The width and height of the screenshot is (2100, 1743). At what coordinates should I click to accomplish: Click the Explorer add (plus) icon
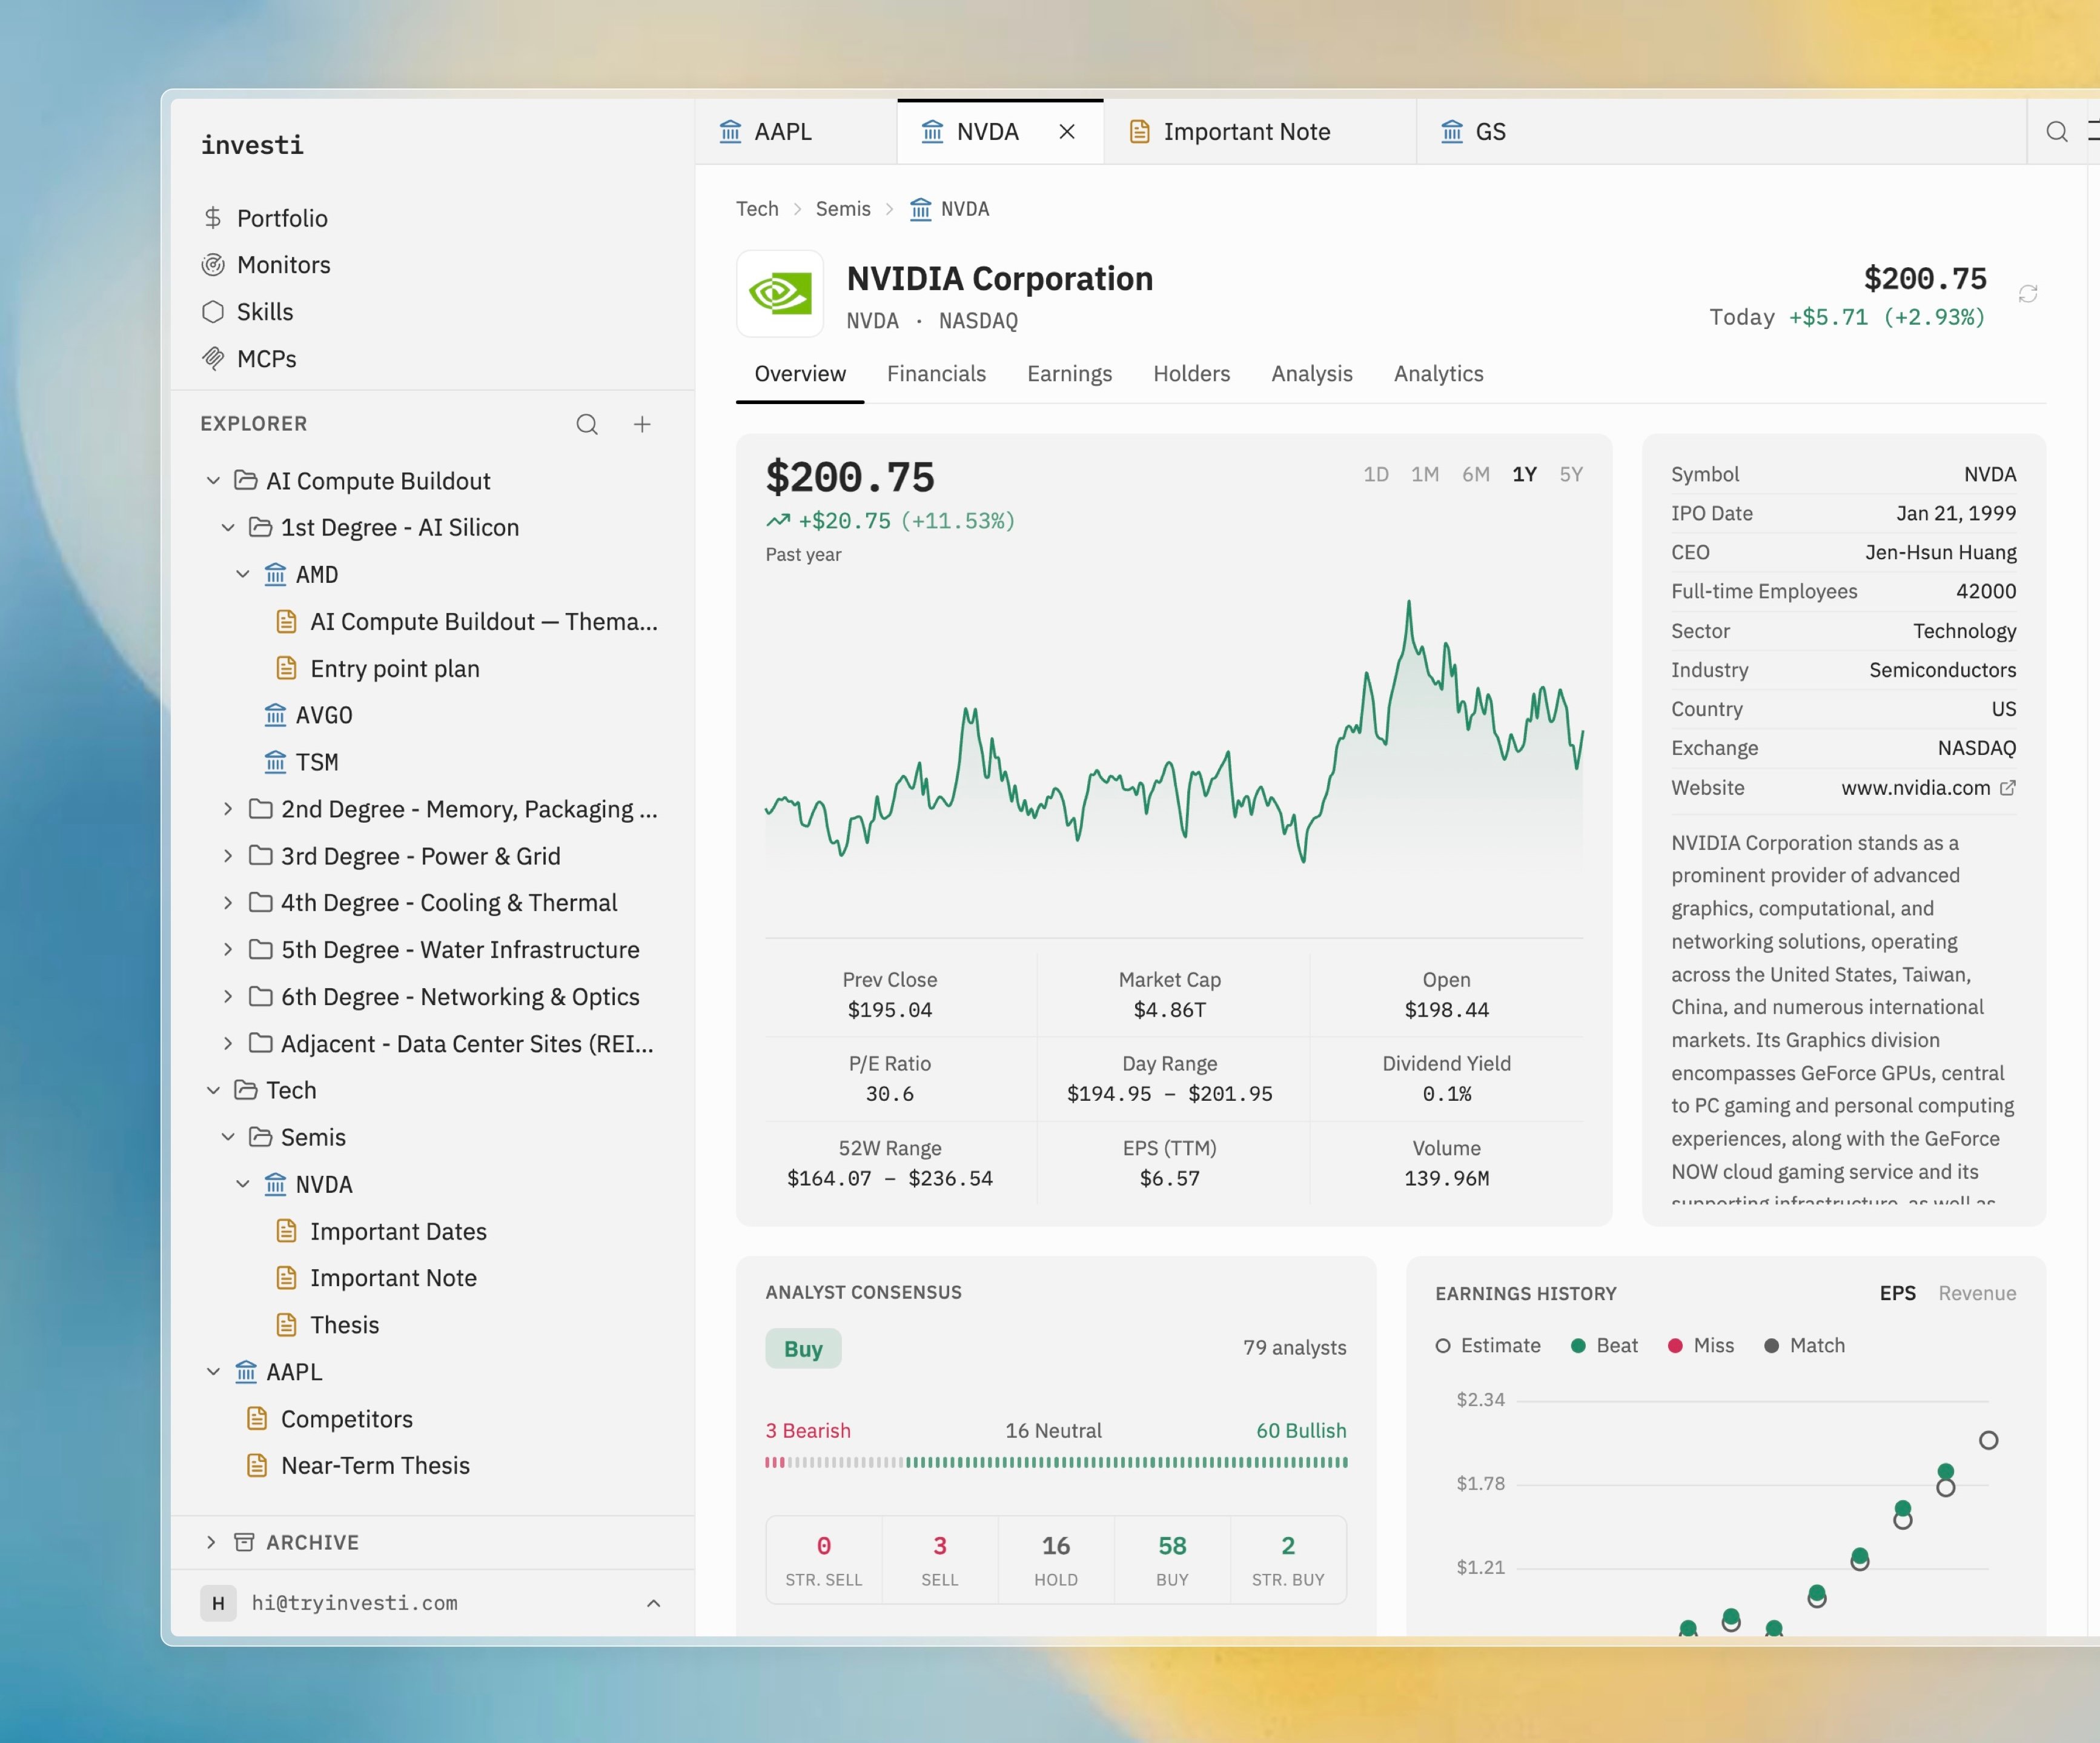(x=642, y=424)
